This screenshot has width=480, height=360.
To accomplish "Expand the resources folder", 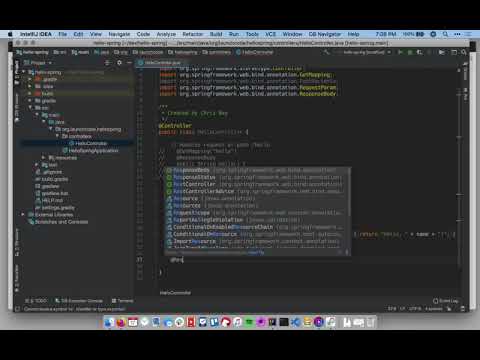I will 43,158.
